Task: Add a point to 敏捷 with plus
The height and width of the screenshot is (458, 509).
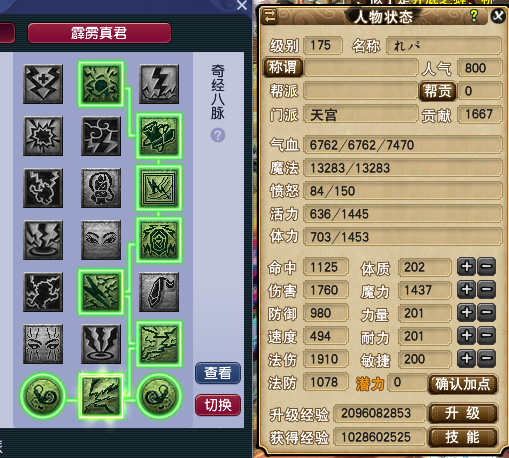Action: 466,359
